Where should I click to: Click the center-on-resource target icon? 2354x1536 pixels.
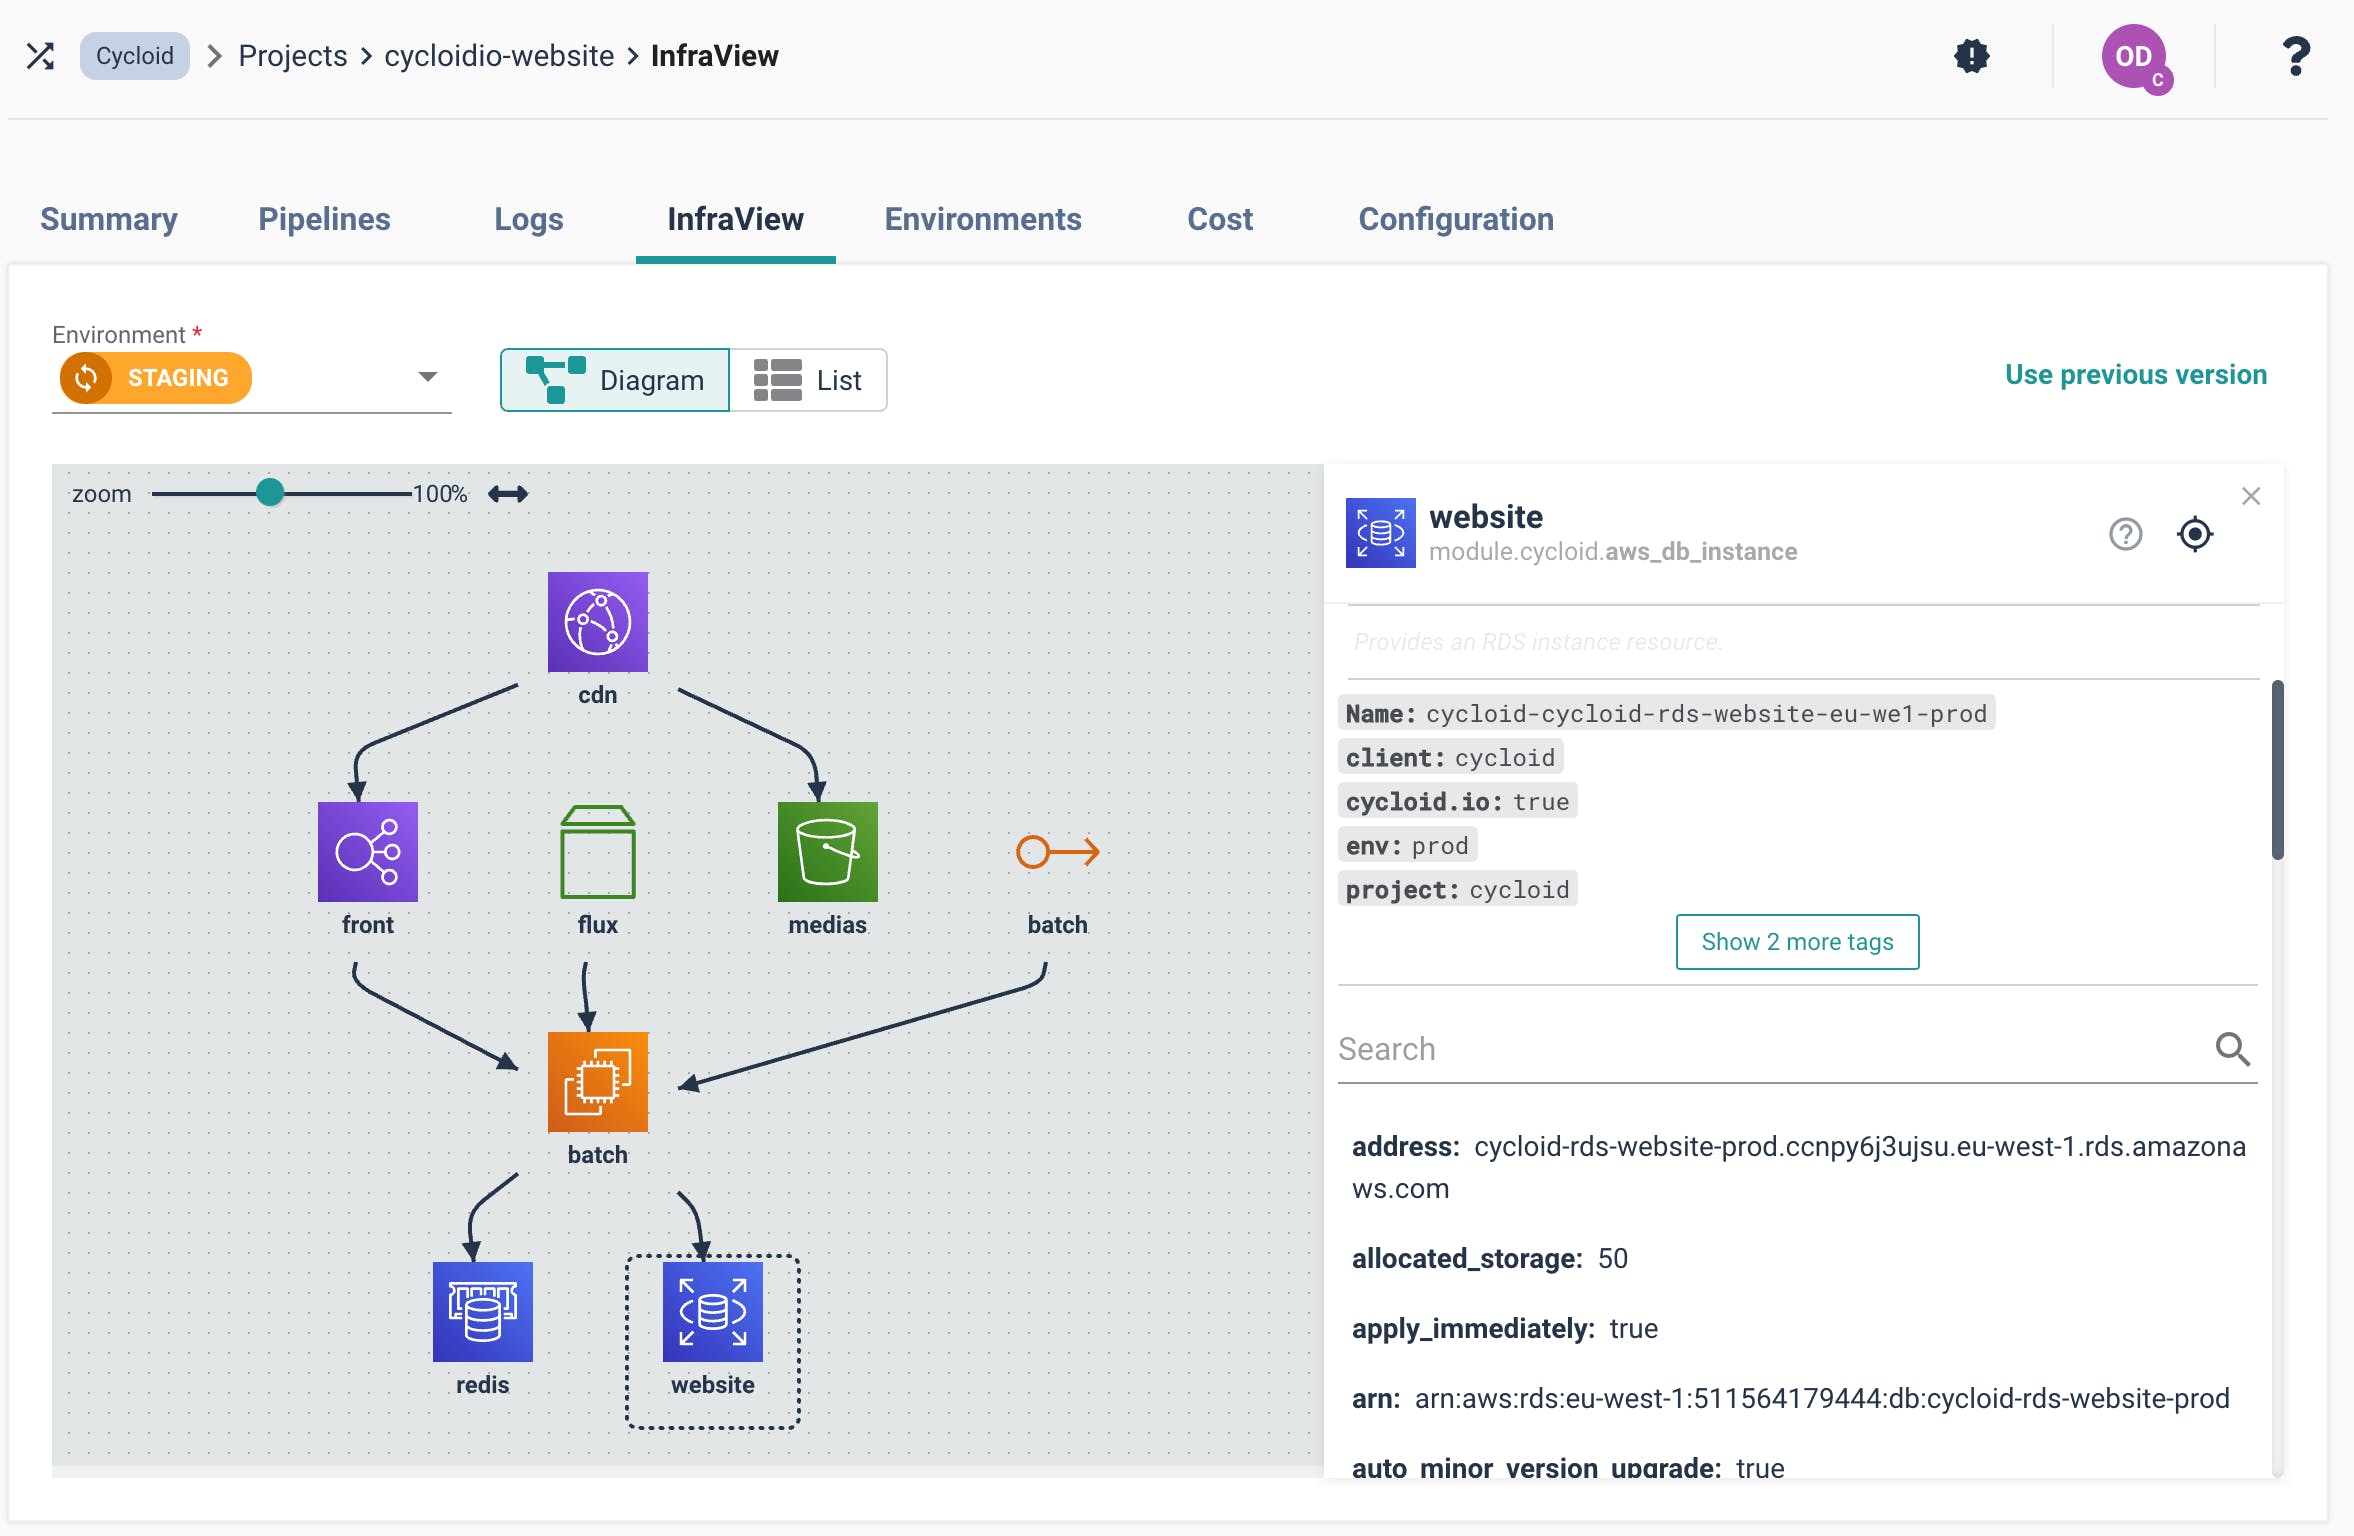pos(2194,534)
